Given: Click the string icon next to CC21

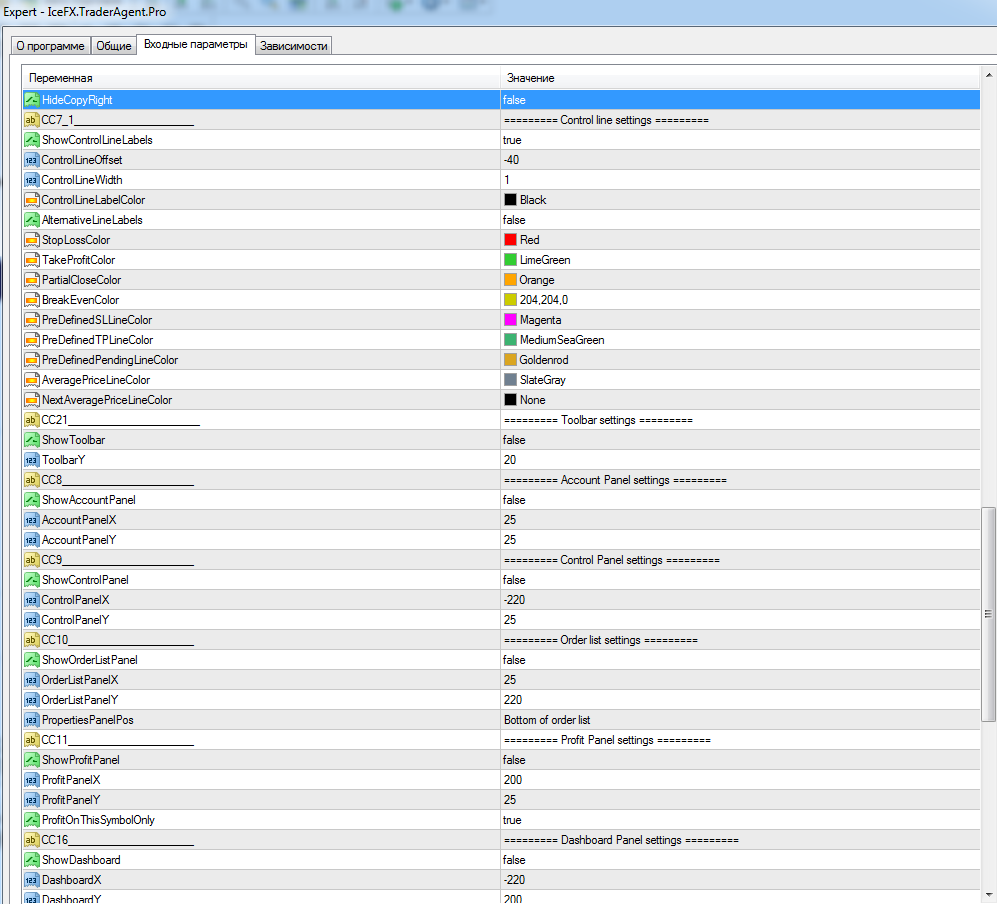Looking at the screenshot, I should click(31, 420).
